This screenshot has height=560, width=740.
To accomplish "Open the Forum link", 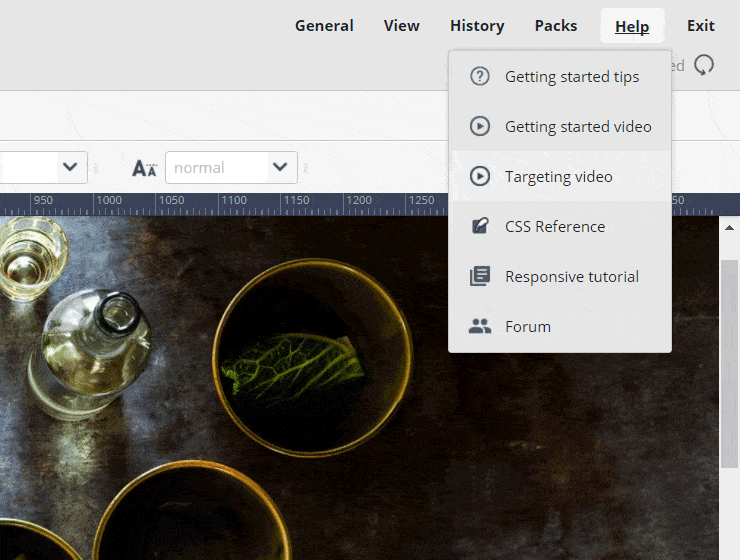I will (528, 326).
